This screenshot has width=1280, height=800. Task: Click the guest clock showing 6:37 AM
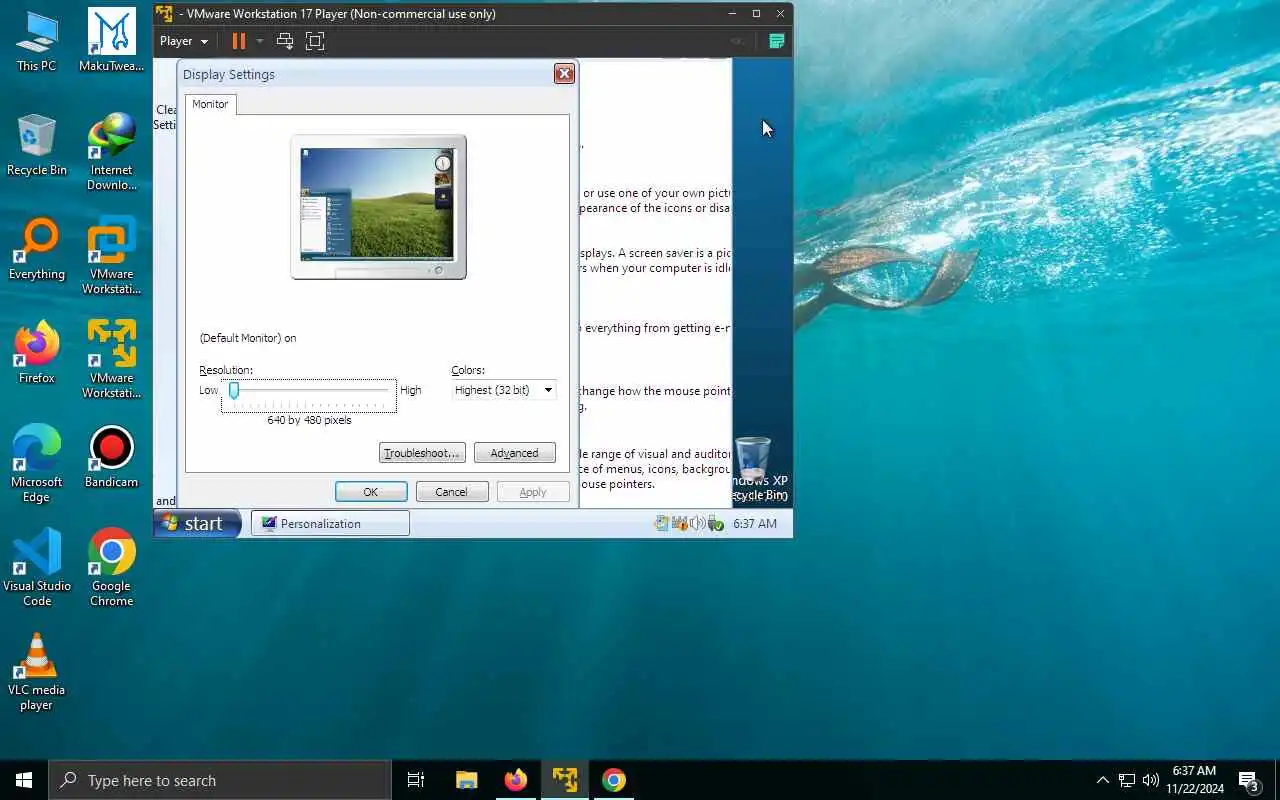point(755,523)
